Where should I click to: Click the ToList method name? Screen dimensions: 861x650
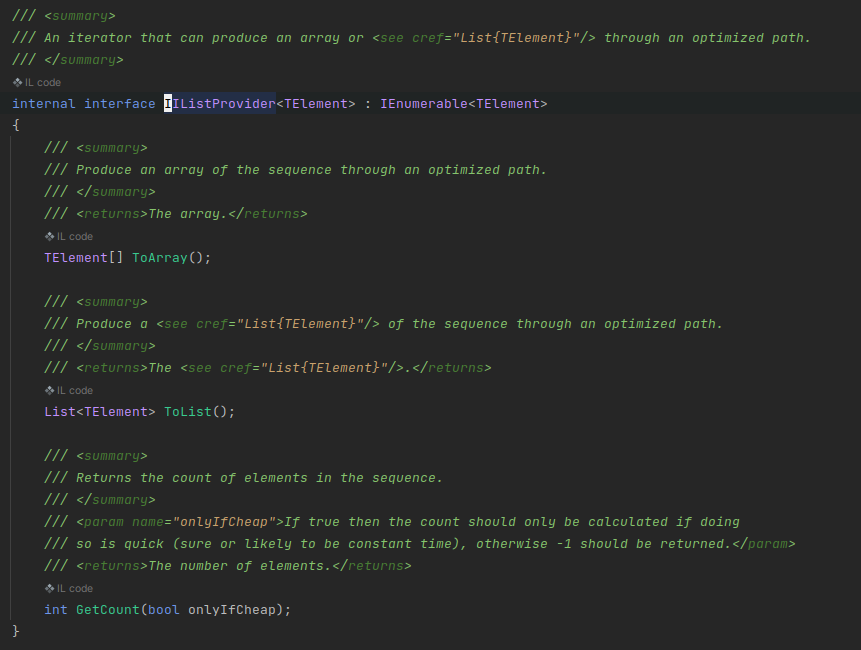(x=188, y=412)
